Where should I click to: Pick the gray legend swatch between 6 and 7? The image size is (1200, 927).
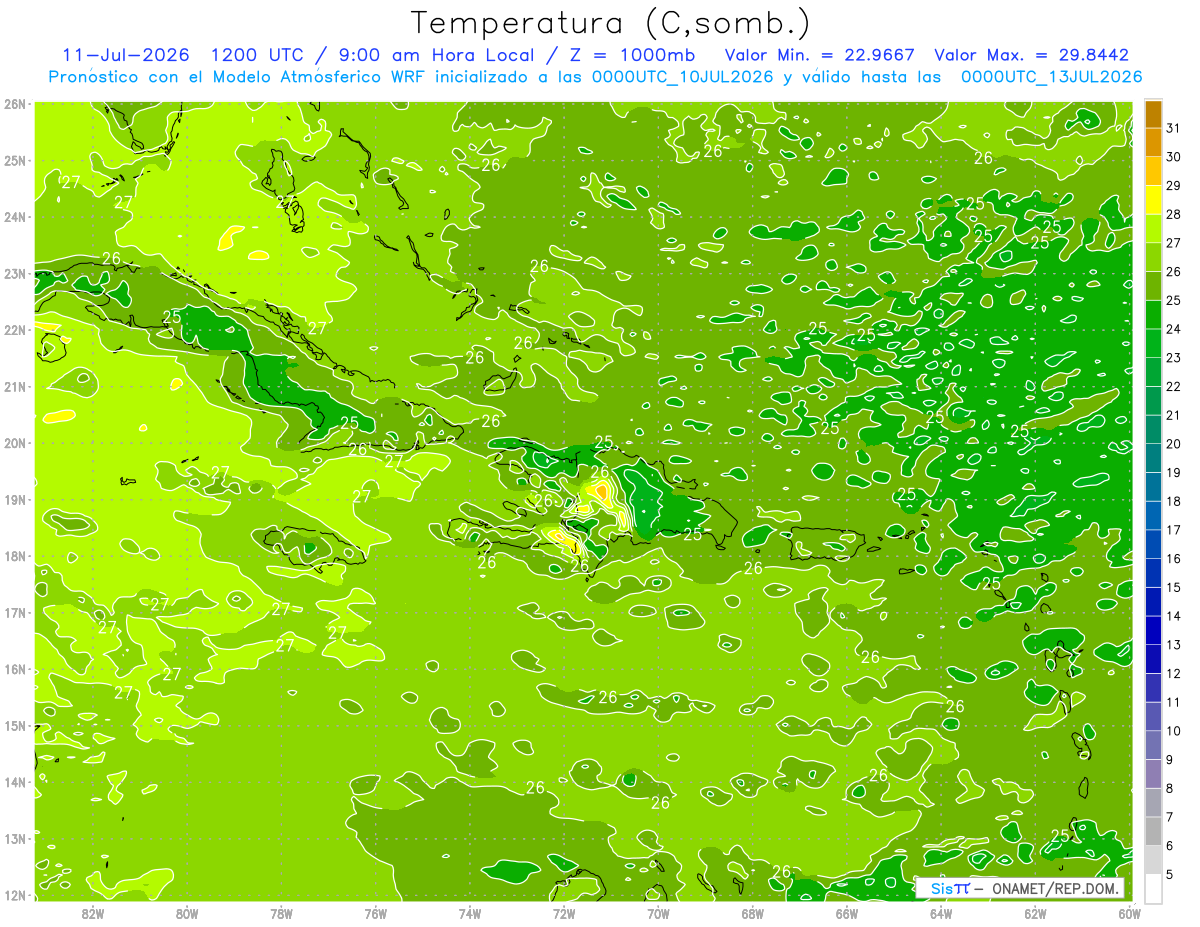[1153, 832]
